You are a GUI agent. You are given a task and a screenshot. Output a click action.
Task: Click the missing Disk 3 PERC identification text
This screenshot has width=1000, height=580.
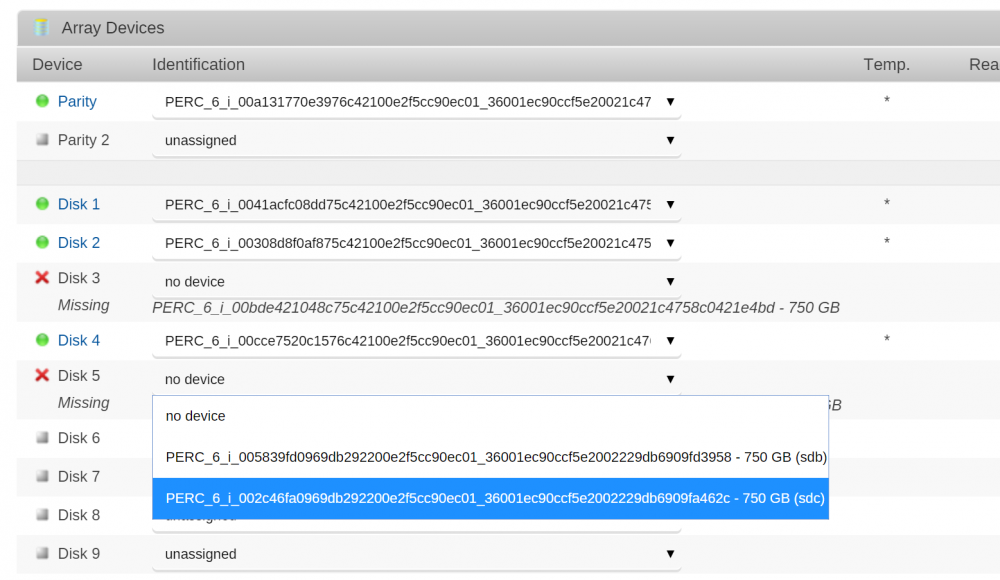[496, 308]
